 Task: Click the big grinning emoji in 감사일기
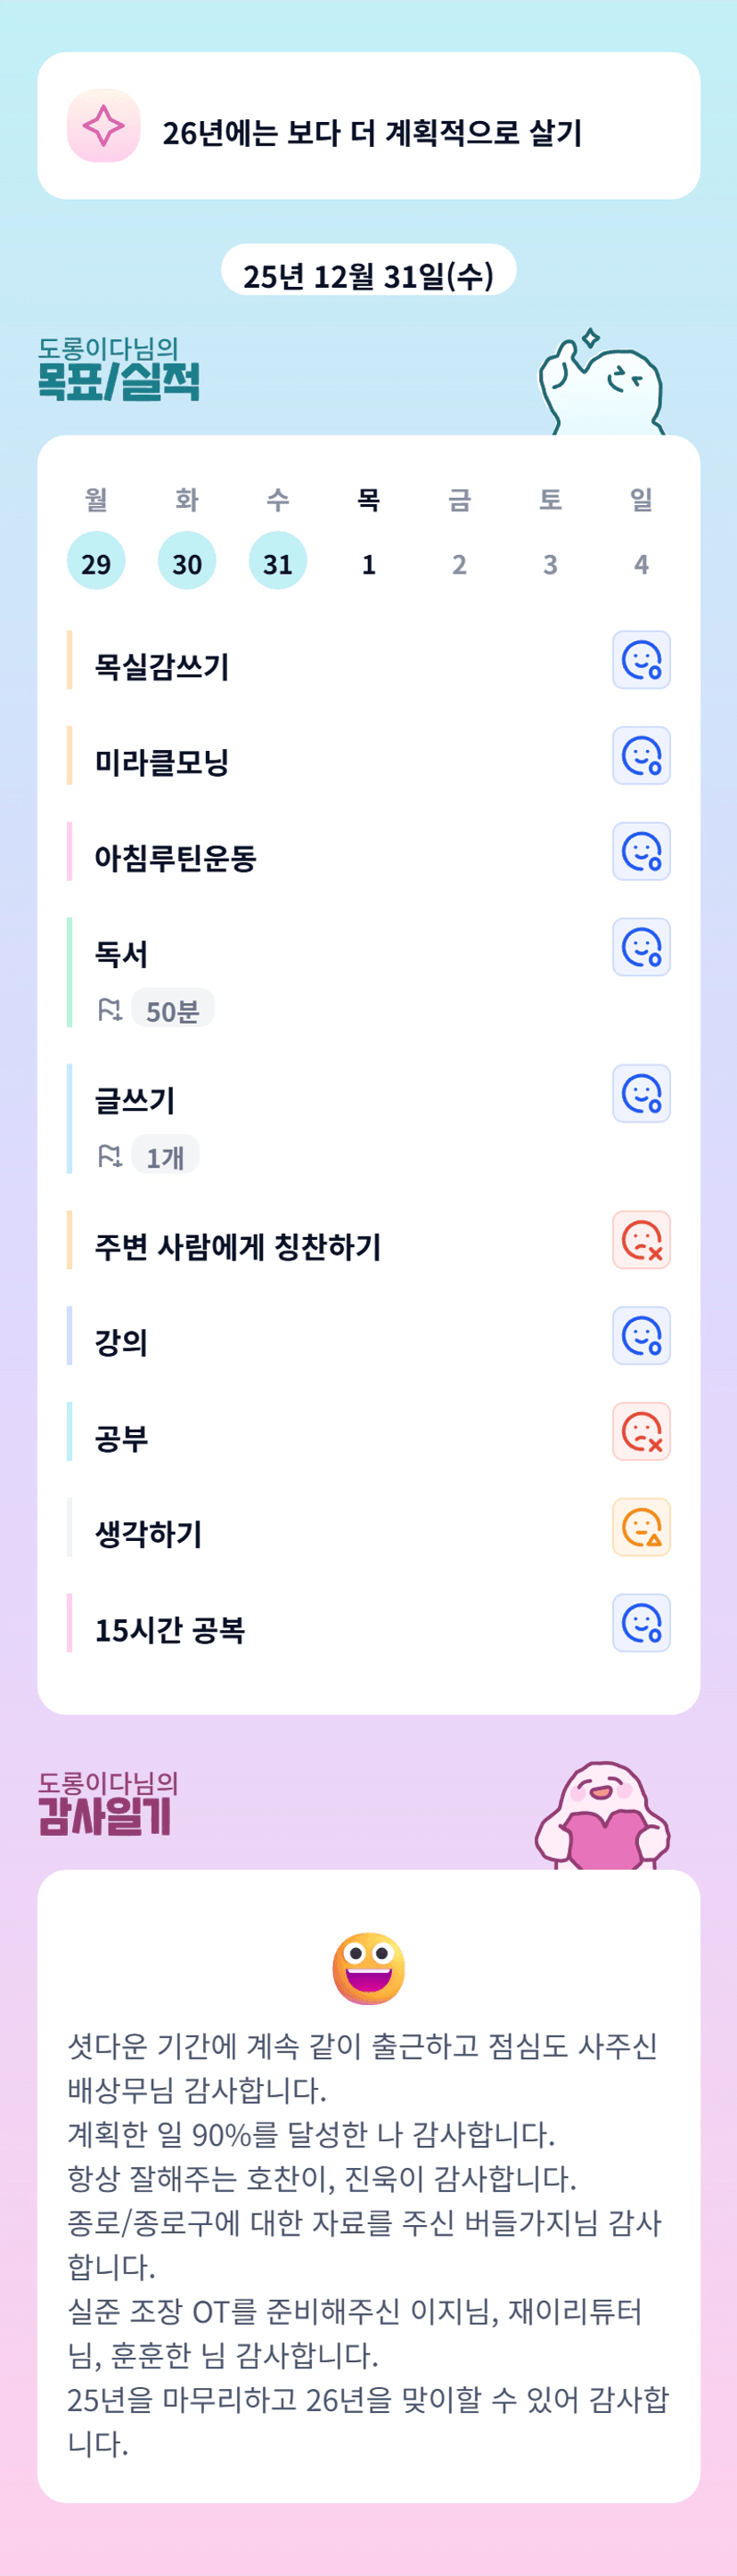(x=368, y=1968)
